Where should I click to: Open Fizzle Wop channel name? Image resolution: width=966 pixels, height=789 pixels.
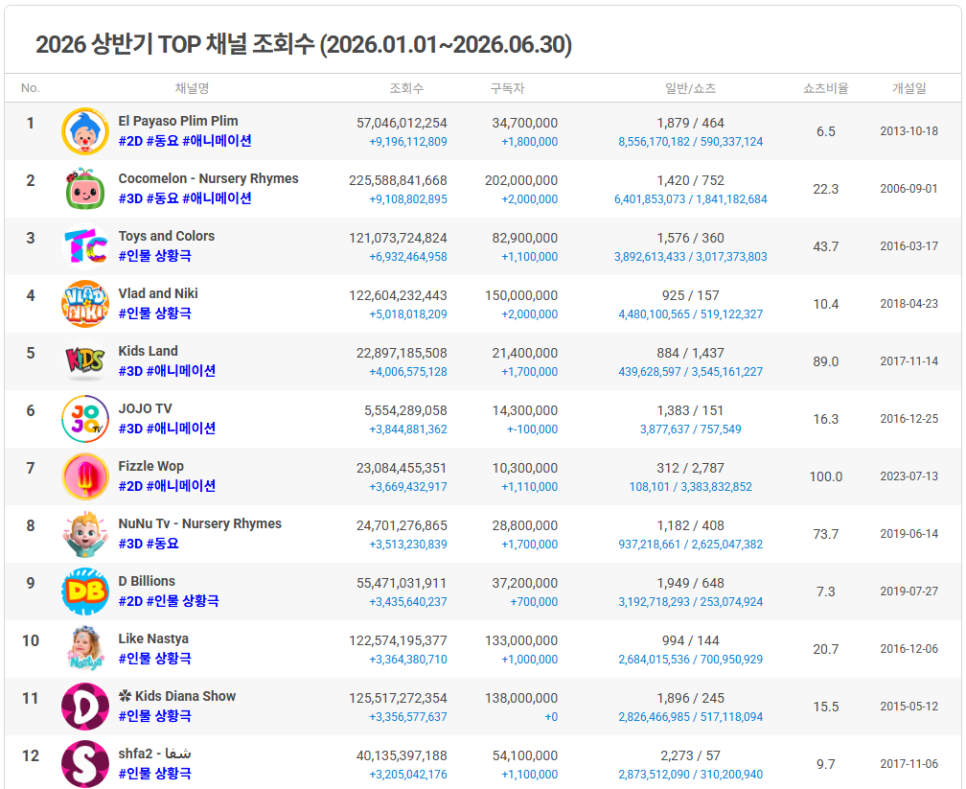click(x=151, y=466)
